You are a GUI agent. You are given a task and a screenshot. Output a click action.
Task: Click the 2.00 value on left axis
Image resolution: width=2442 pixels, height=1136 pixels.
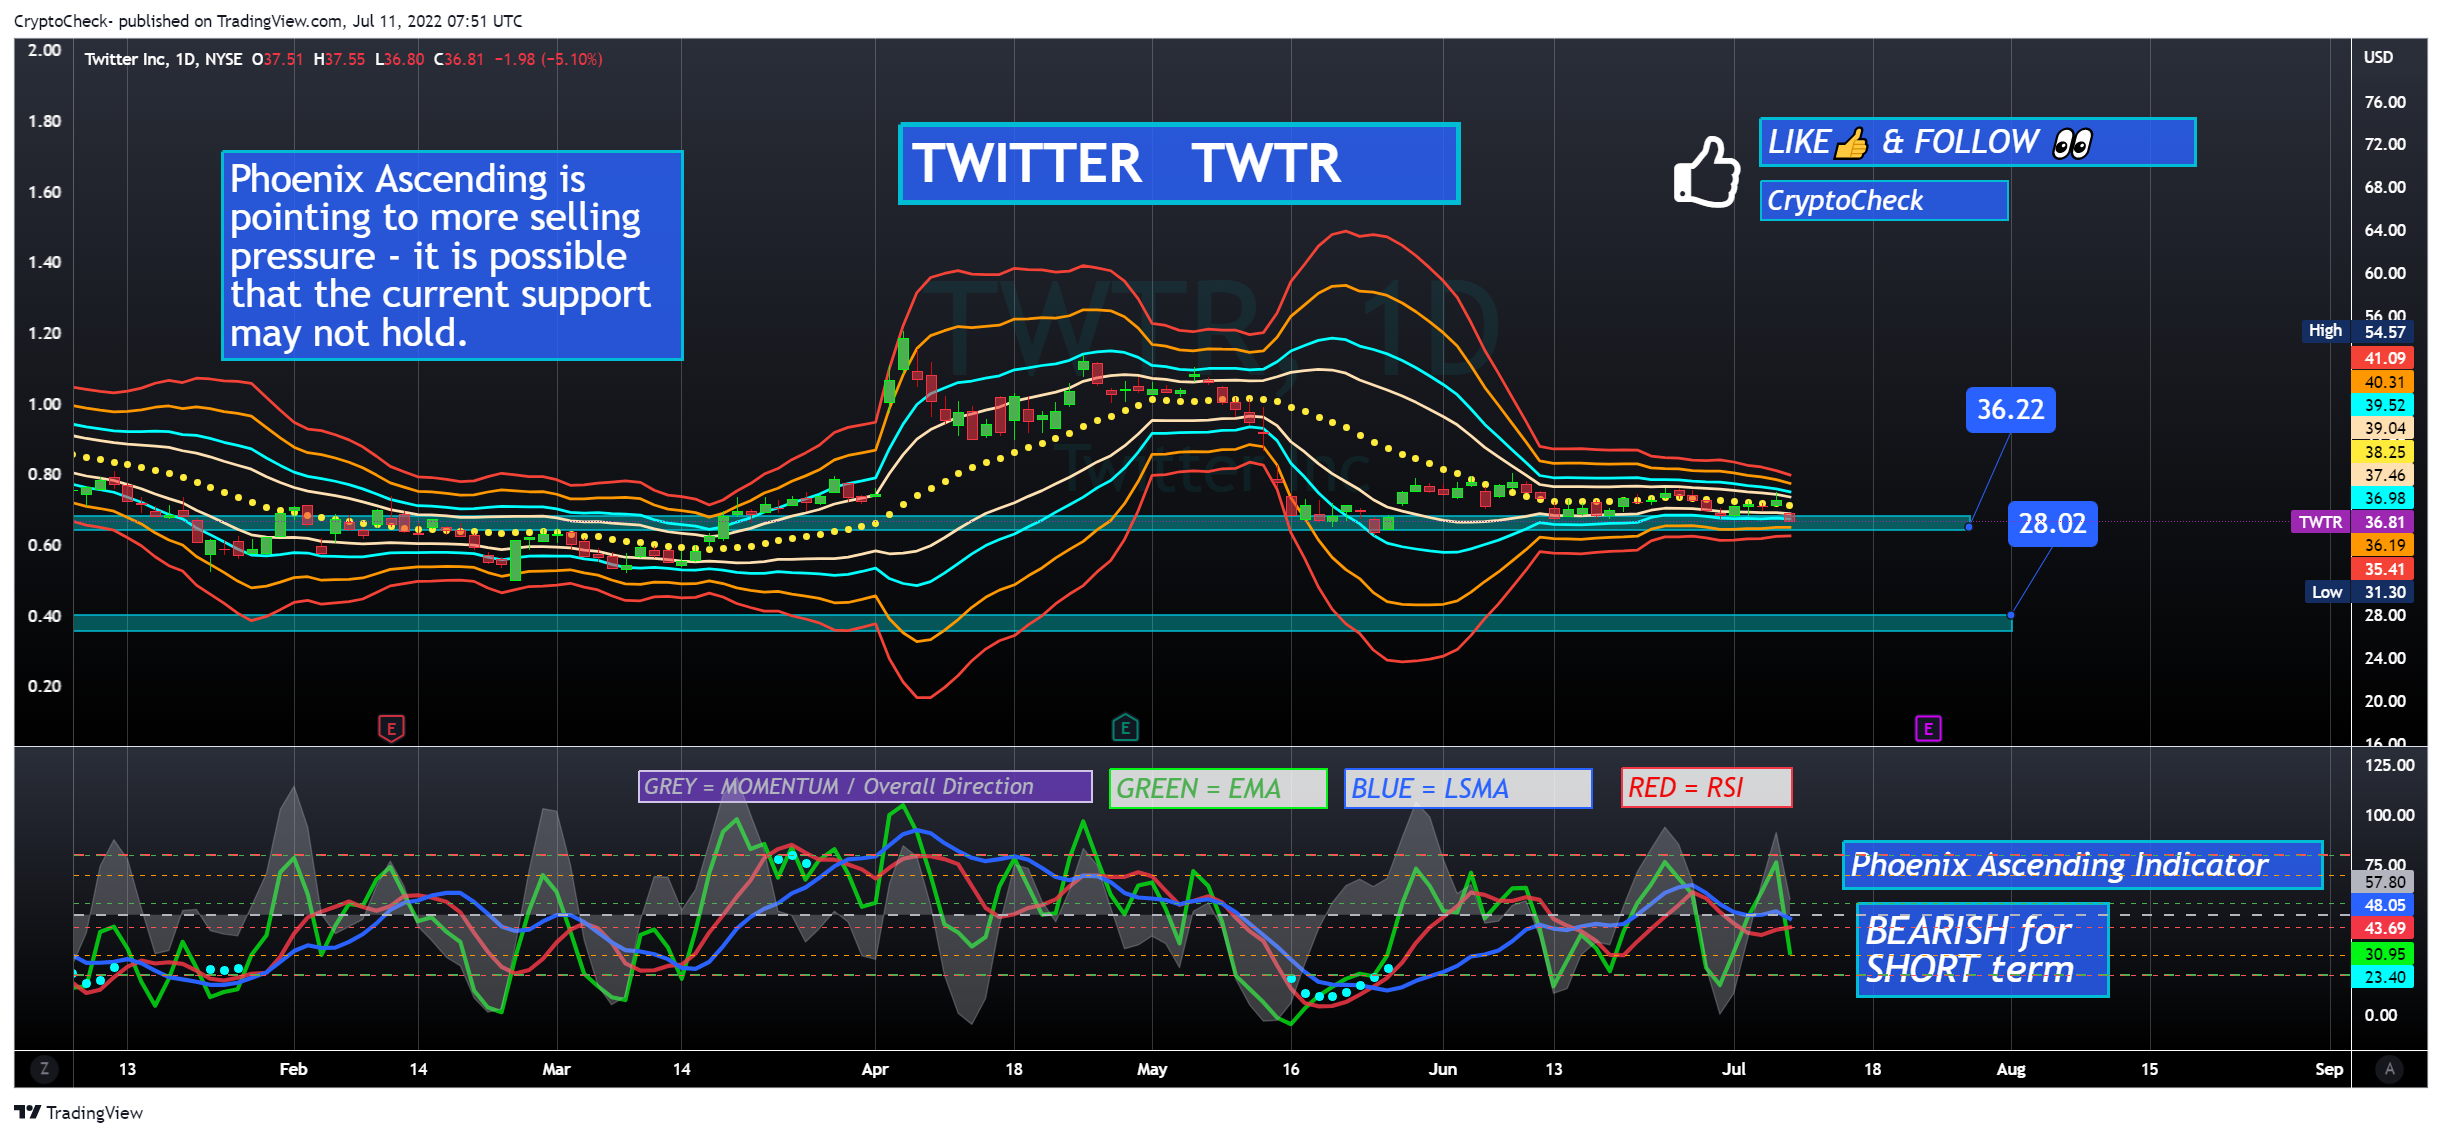(44, 50)
